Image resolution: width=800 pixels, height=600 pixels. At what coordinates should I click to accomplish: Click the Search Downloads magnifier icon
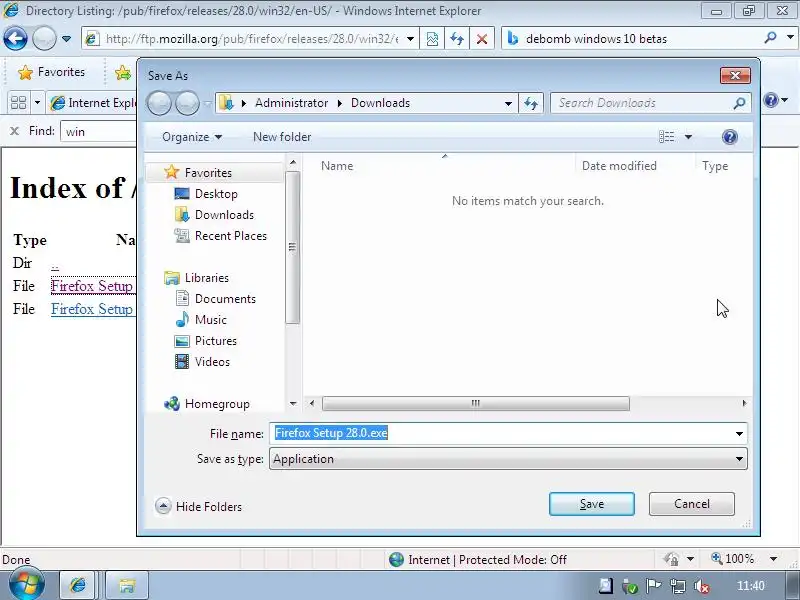pos(739,103)
